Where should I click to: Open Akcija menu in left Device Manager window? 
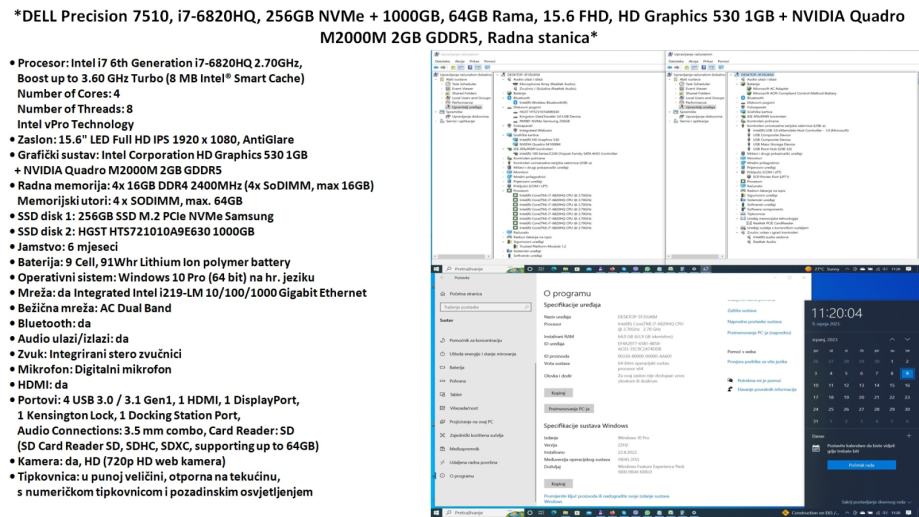tap(460, 61)
